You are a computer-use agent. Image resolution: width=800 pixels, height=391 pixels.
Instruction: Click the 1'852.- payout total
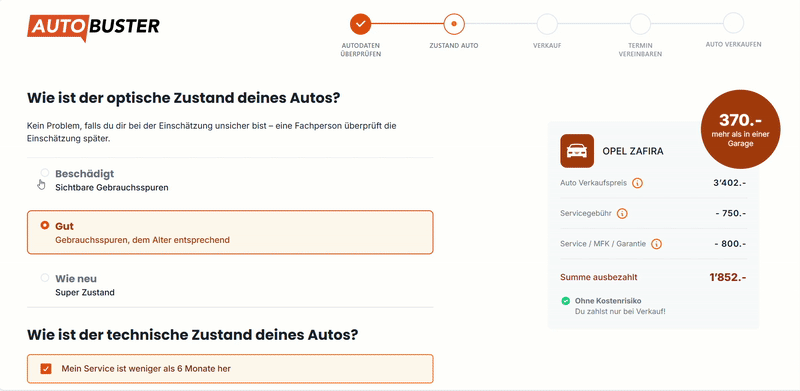[728, 278]
